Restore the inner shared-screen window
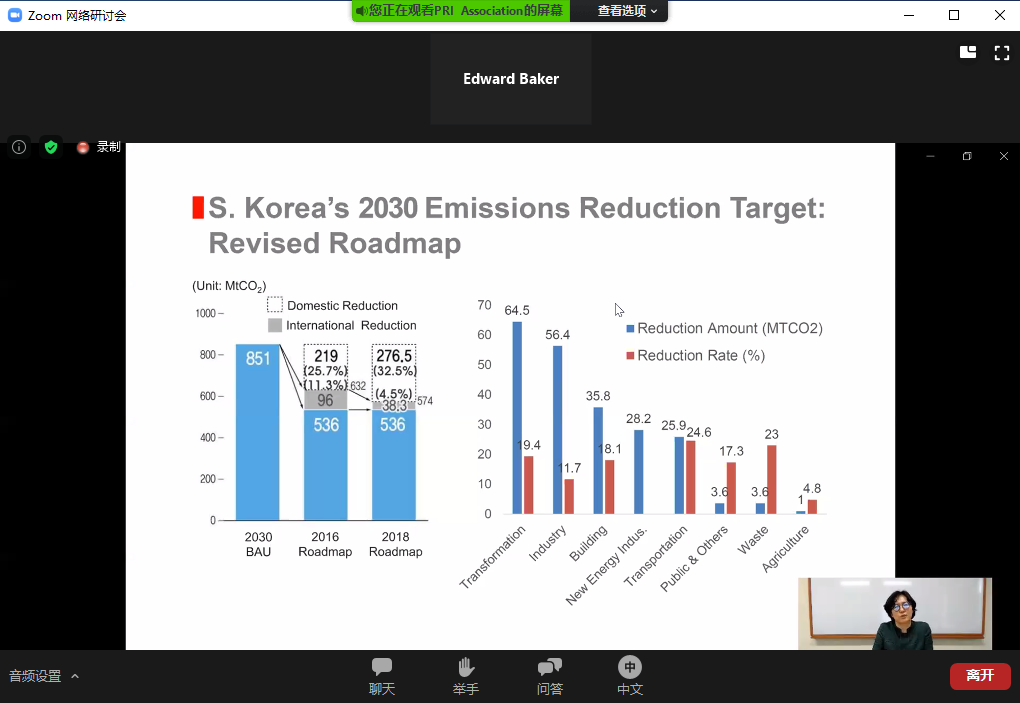Viewport: 1020px width, 703px height. (967, 157)
